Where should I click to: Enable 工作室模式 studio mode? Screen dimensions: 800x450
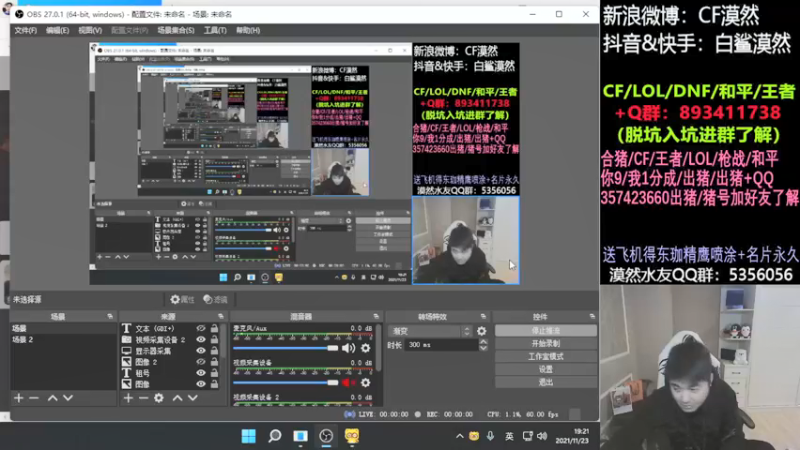[545, 357]
